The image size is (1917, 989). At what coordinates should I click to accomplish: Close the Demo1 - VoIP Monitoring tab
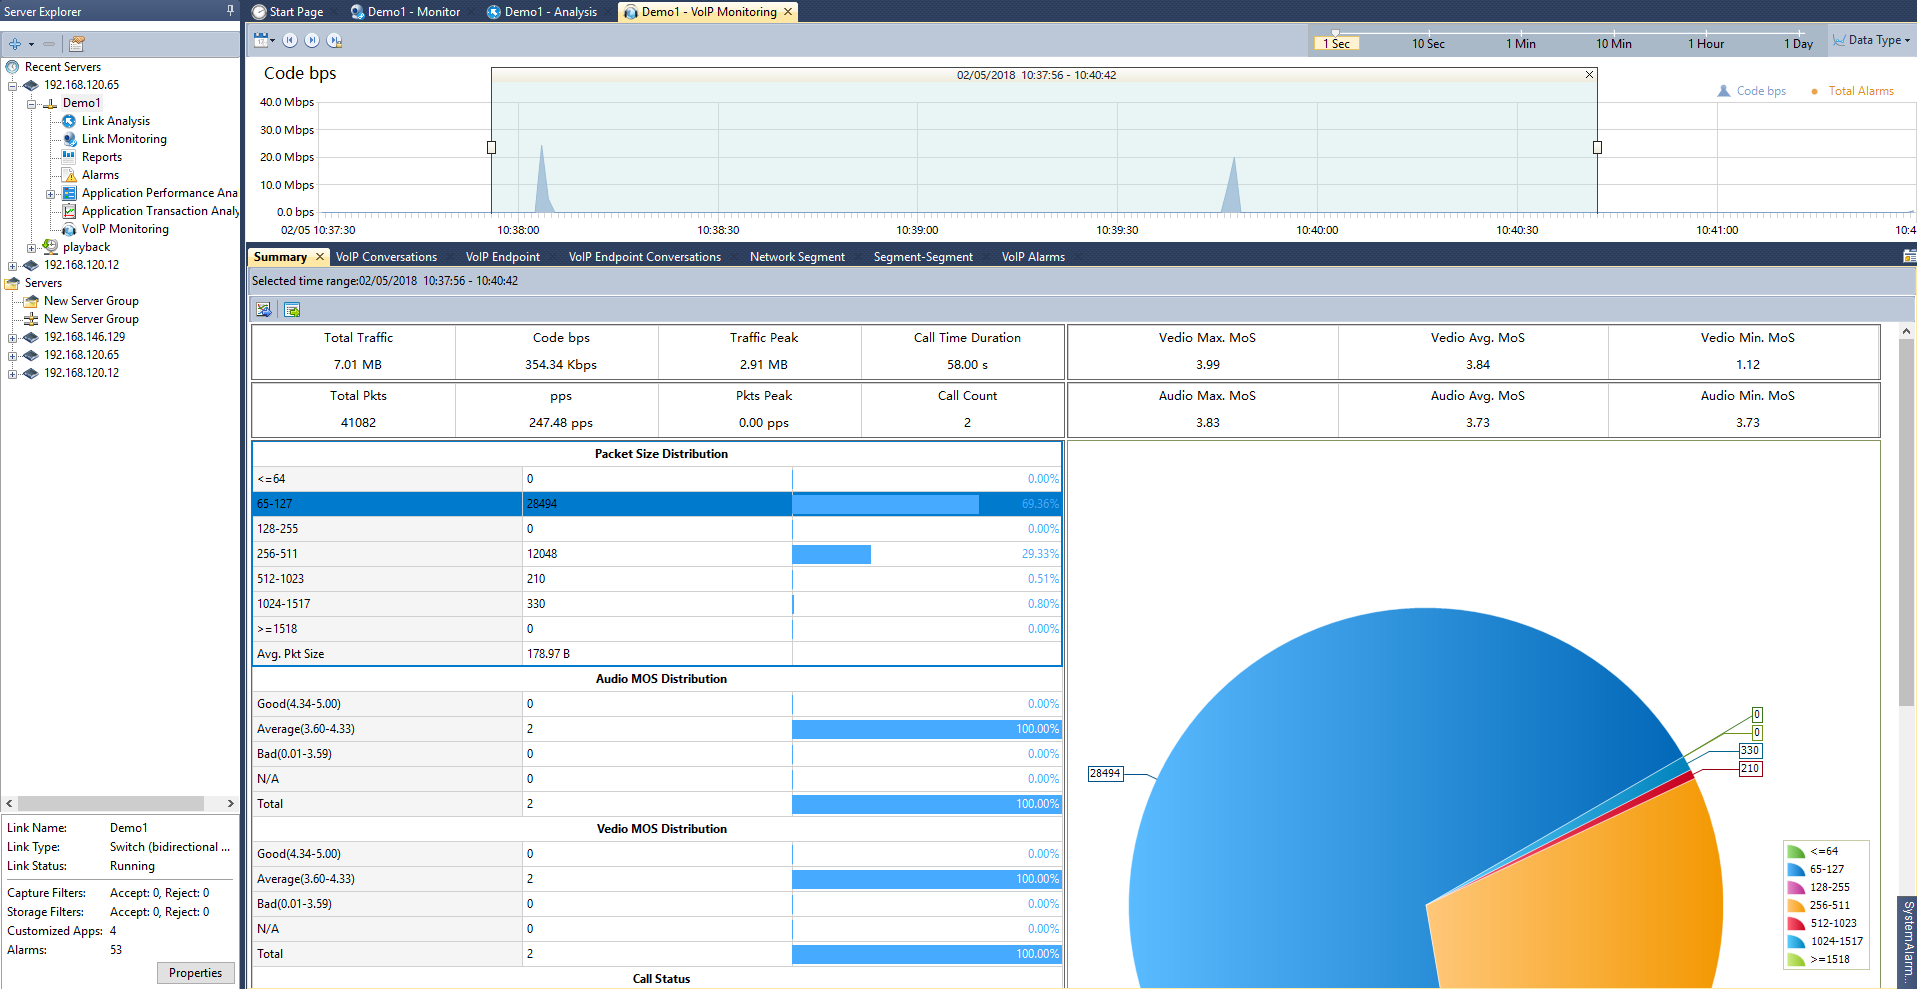click(x=788, y=11)
